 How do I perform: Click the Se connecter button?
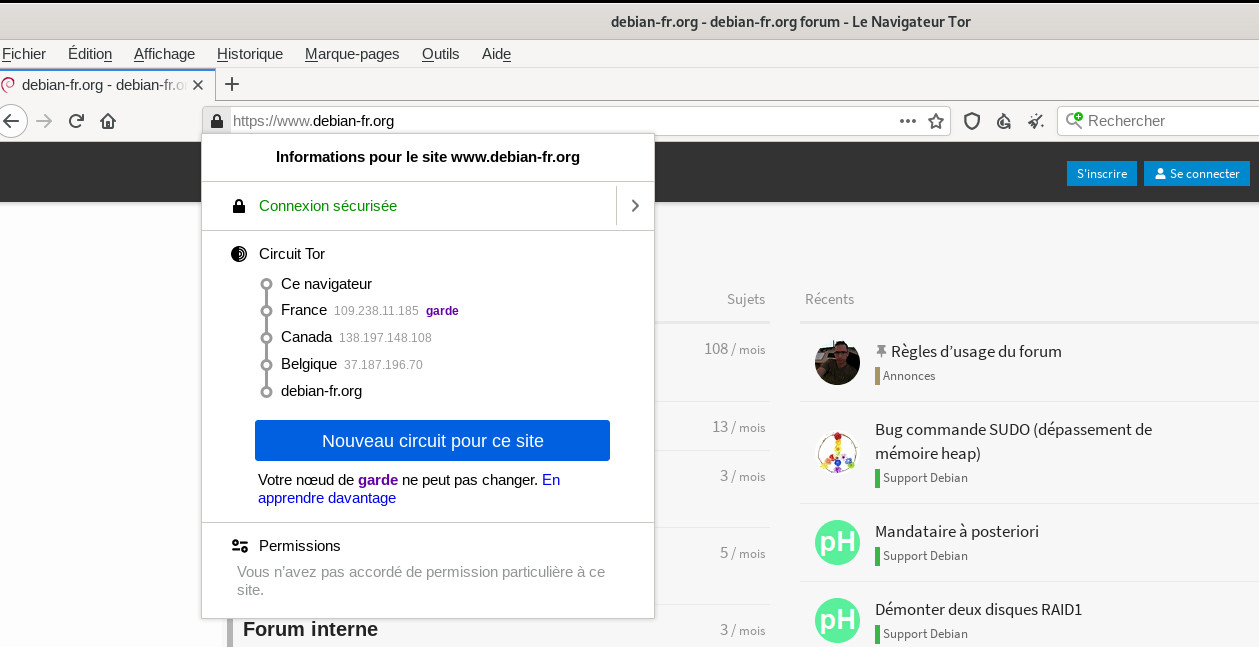[x=1196, y=174]
